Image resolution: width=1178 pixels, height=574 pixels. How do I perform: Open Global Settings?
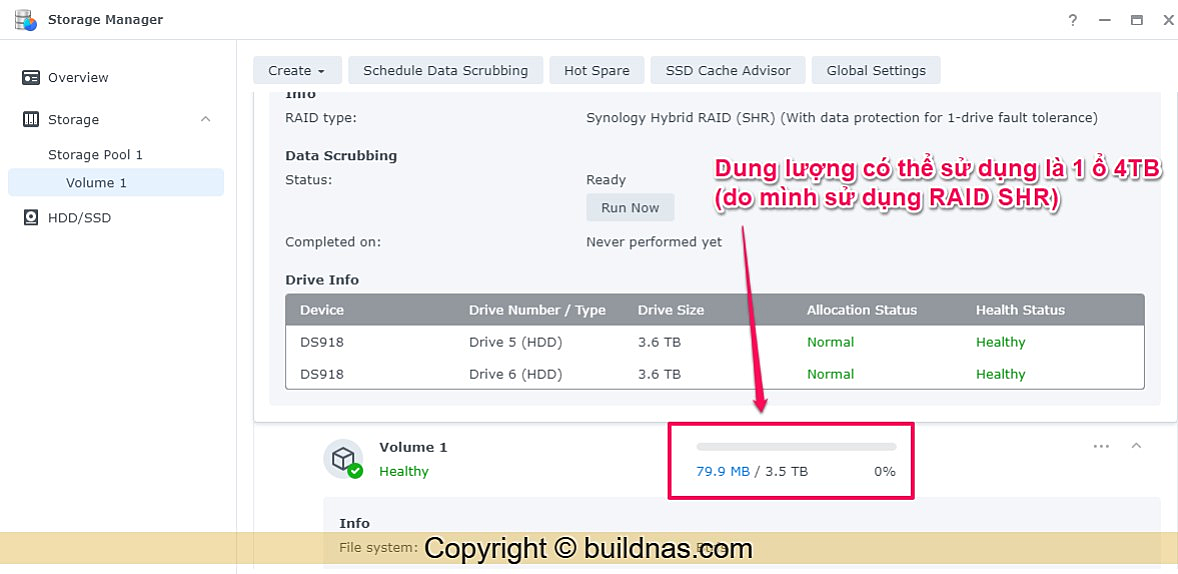pyautogui.click(x=876, y=71)
